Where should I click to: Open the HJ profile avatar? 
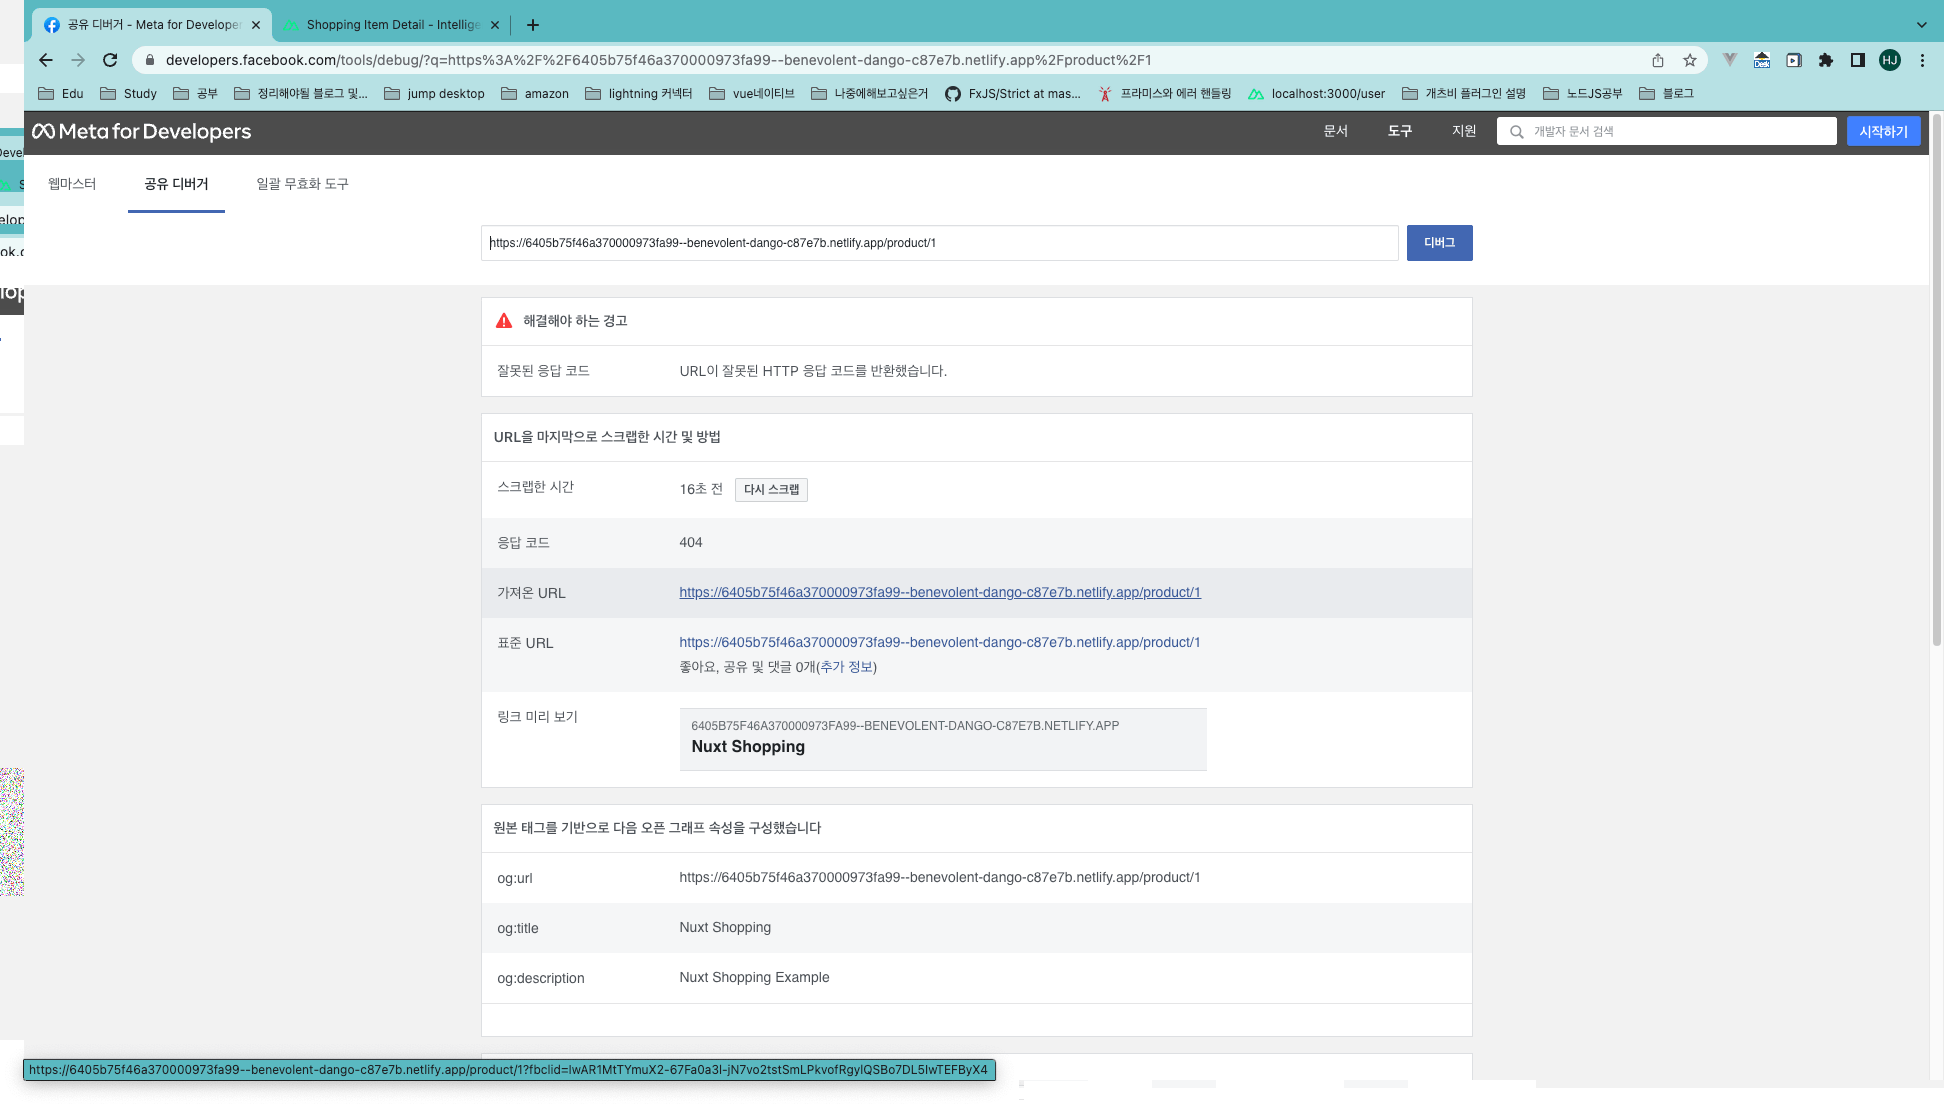[x=1890, y=60]
